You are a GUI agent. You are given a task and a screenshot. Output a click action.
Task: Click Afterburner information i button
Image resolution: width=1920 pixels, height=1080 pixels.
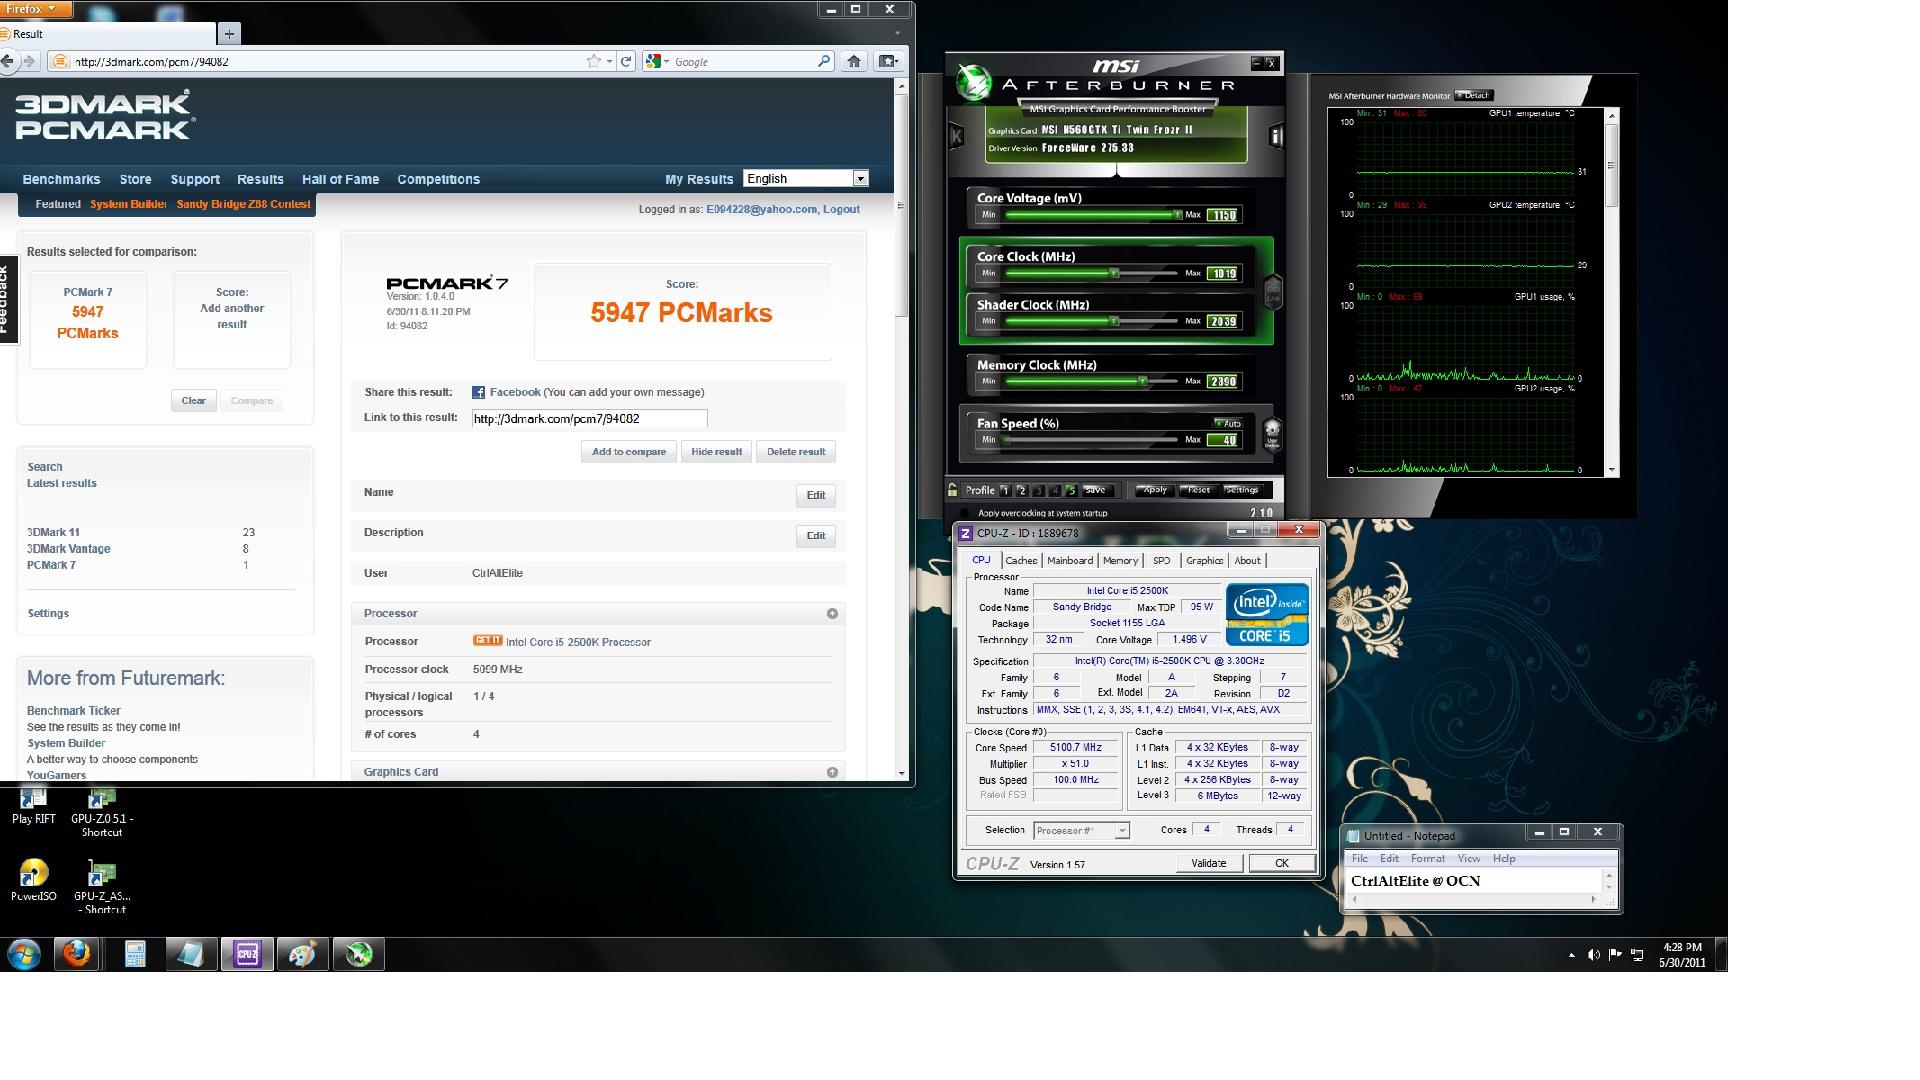1275,136
